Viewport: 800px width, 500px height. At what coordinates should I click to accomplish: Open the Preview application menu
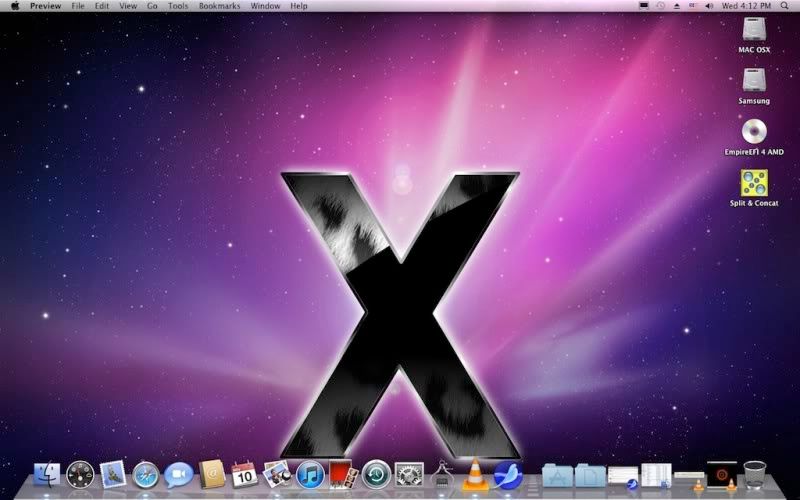[x=45, y=6]
